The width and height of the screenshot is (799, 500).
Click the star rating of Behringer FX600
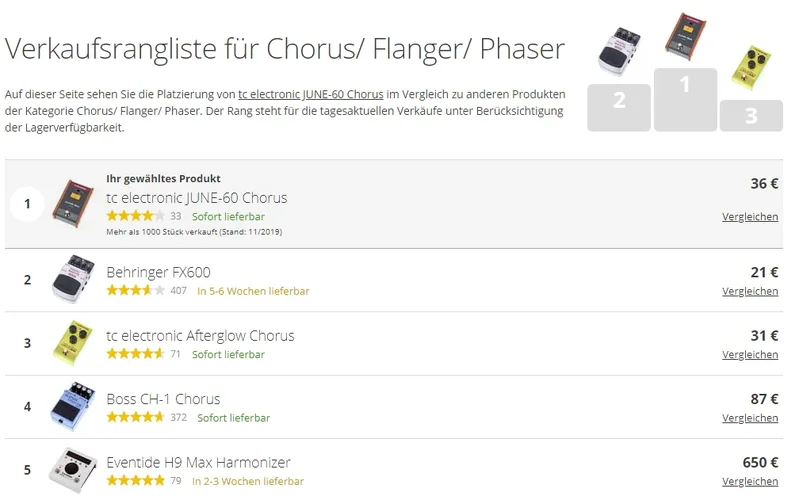pos(135,291)
